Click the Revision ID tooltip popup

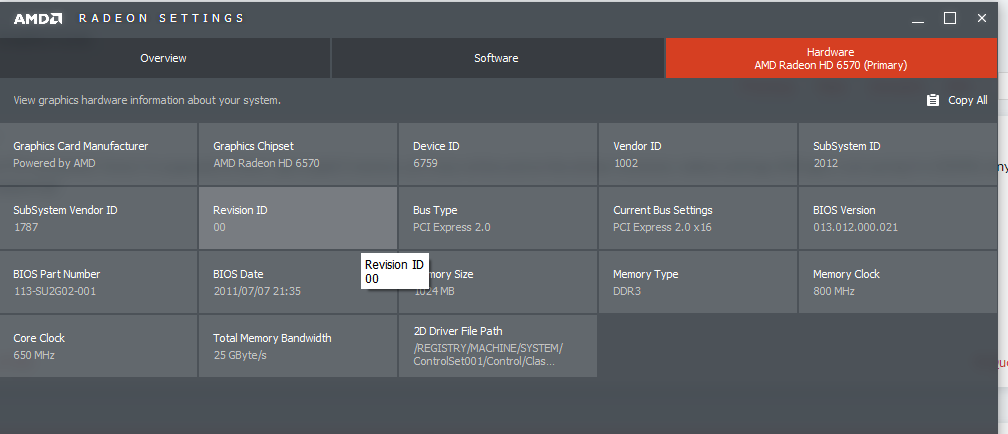pos(395,271)
